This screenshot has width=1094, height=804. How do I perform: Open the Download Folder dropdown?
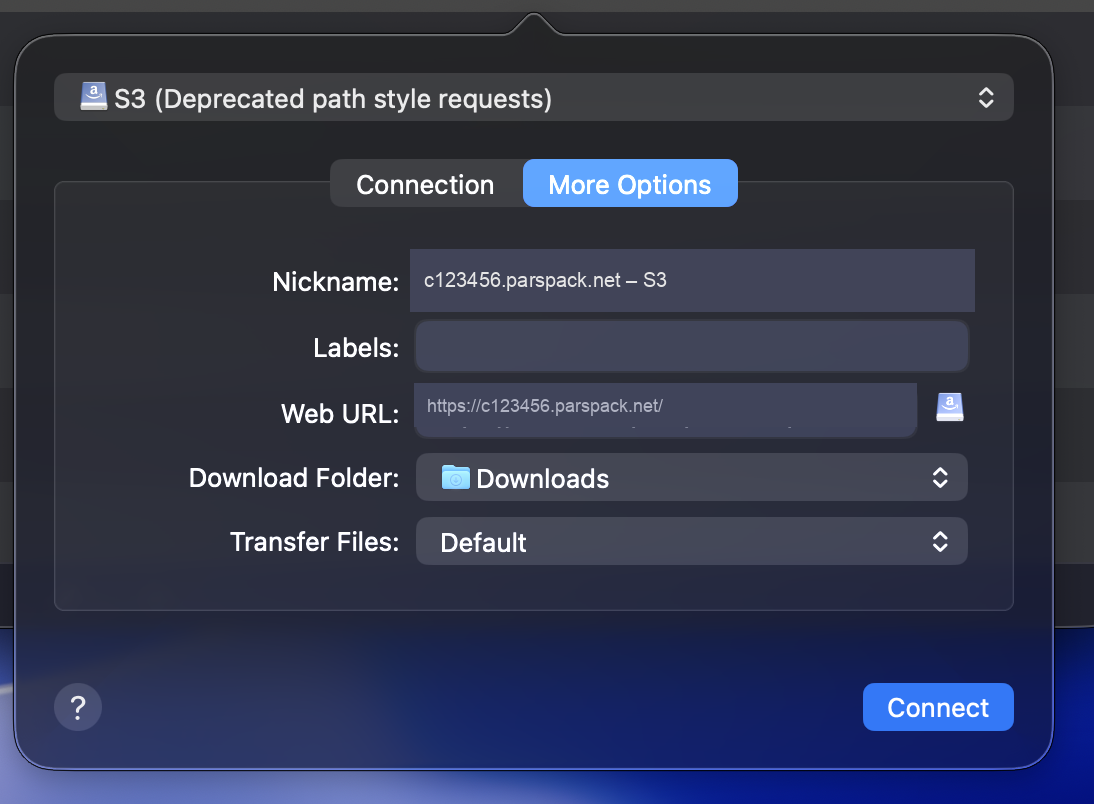692,478
